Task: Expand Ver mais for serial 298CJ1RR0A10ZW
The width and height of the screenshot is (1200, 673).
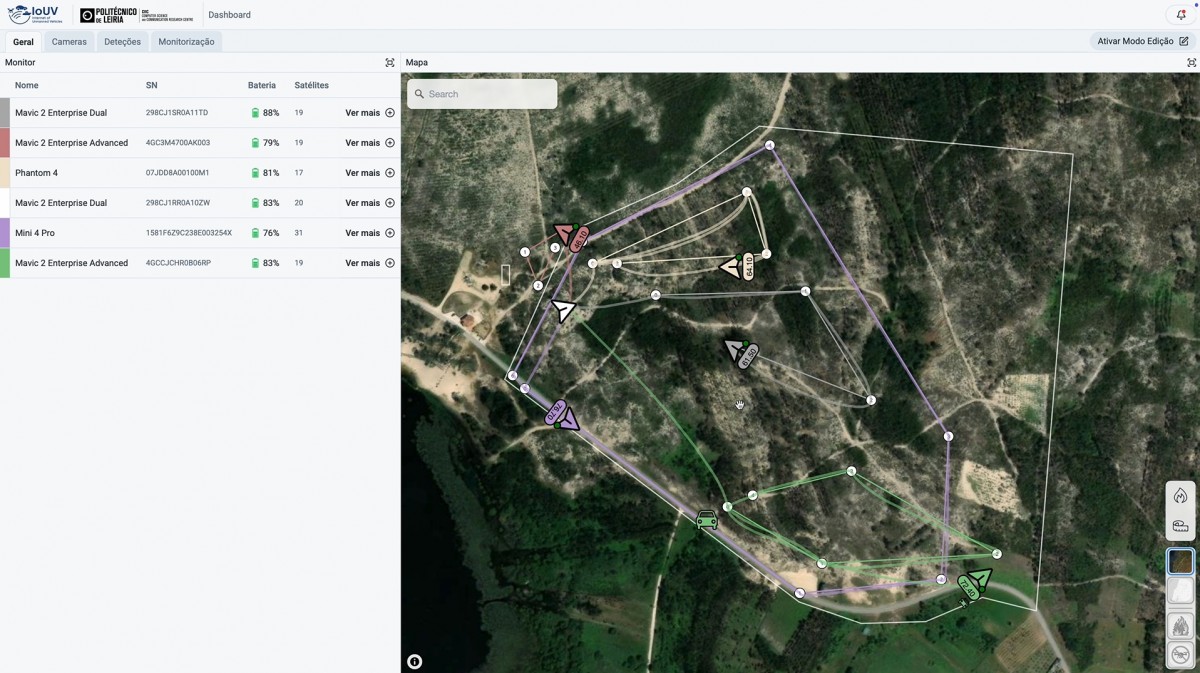Action: 370,203
